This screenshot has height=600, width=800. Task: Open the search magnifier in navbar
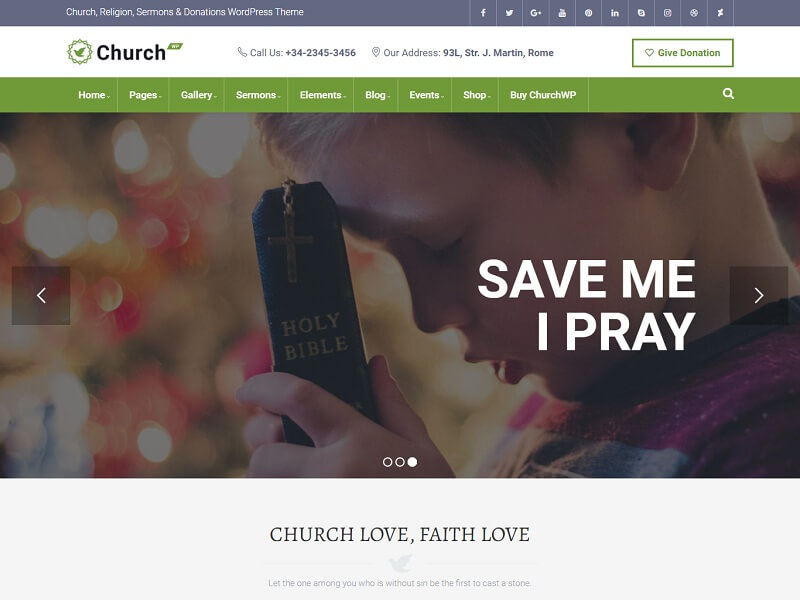point(728,93)
